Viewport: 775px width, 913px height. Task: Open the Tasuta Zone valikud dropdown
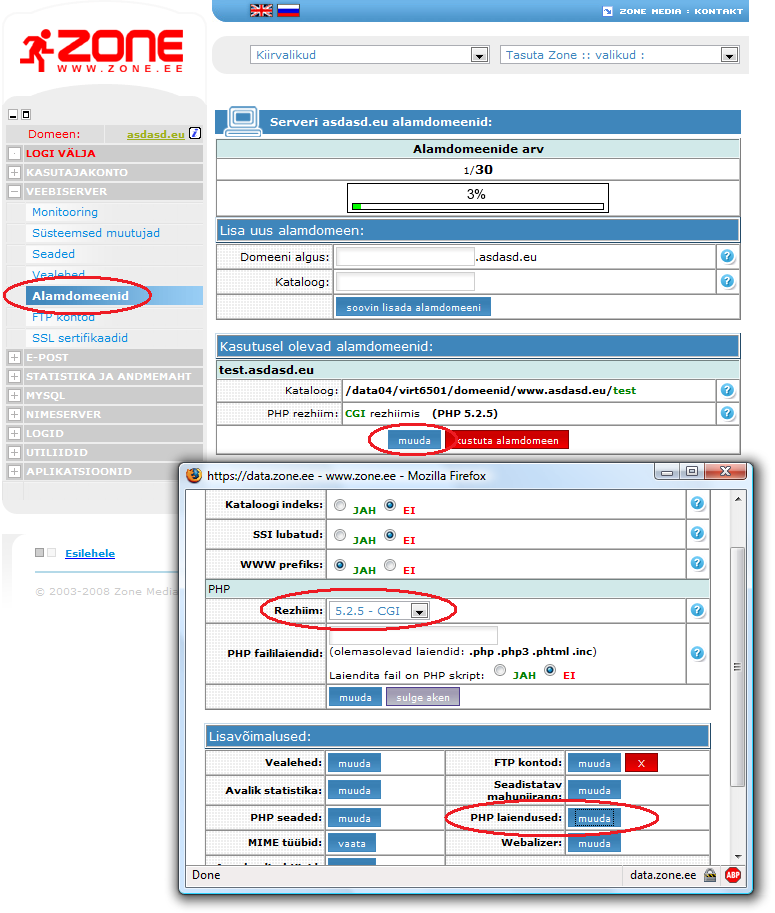620,55
